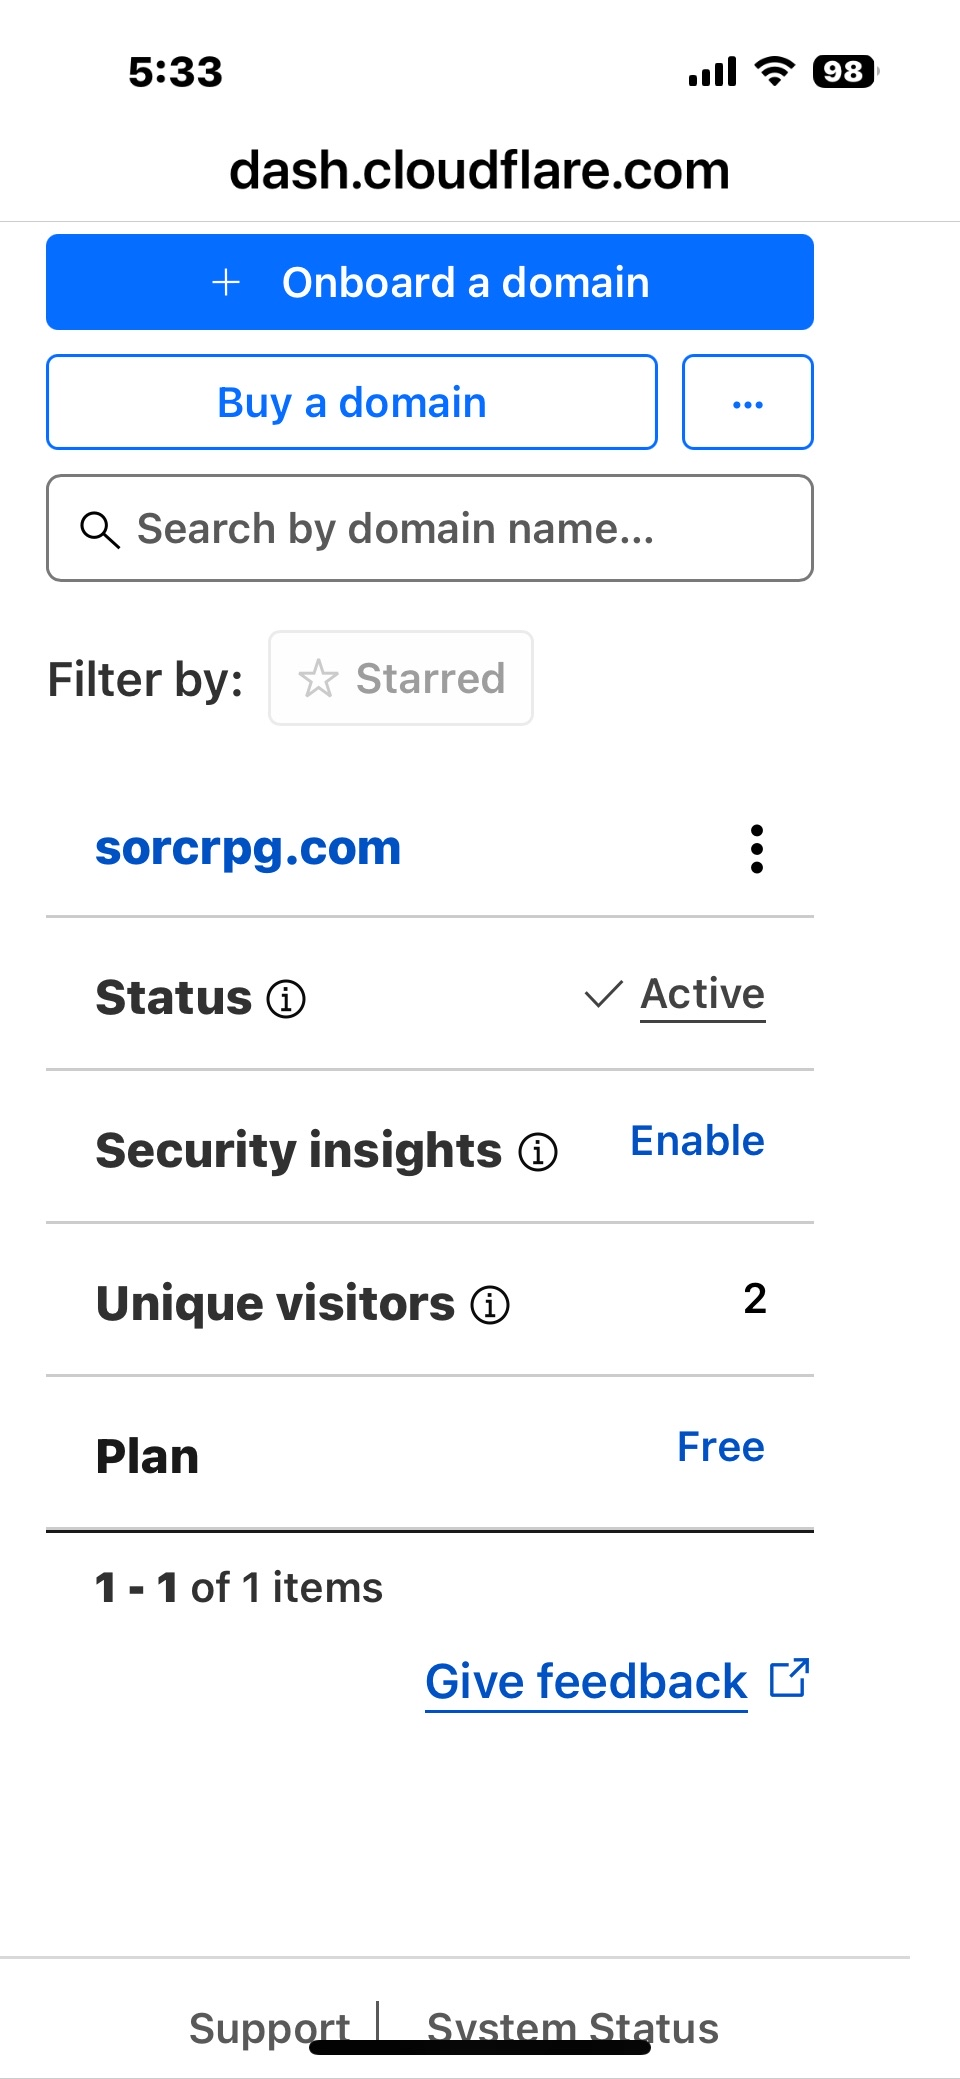
Task: Click the plus icon in Onboard a domain
Action: 227,282
